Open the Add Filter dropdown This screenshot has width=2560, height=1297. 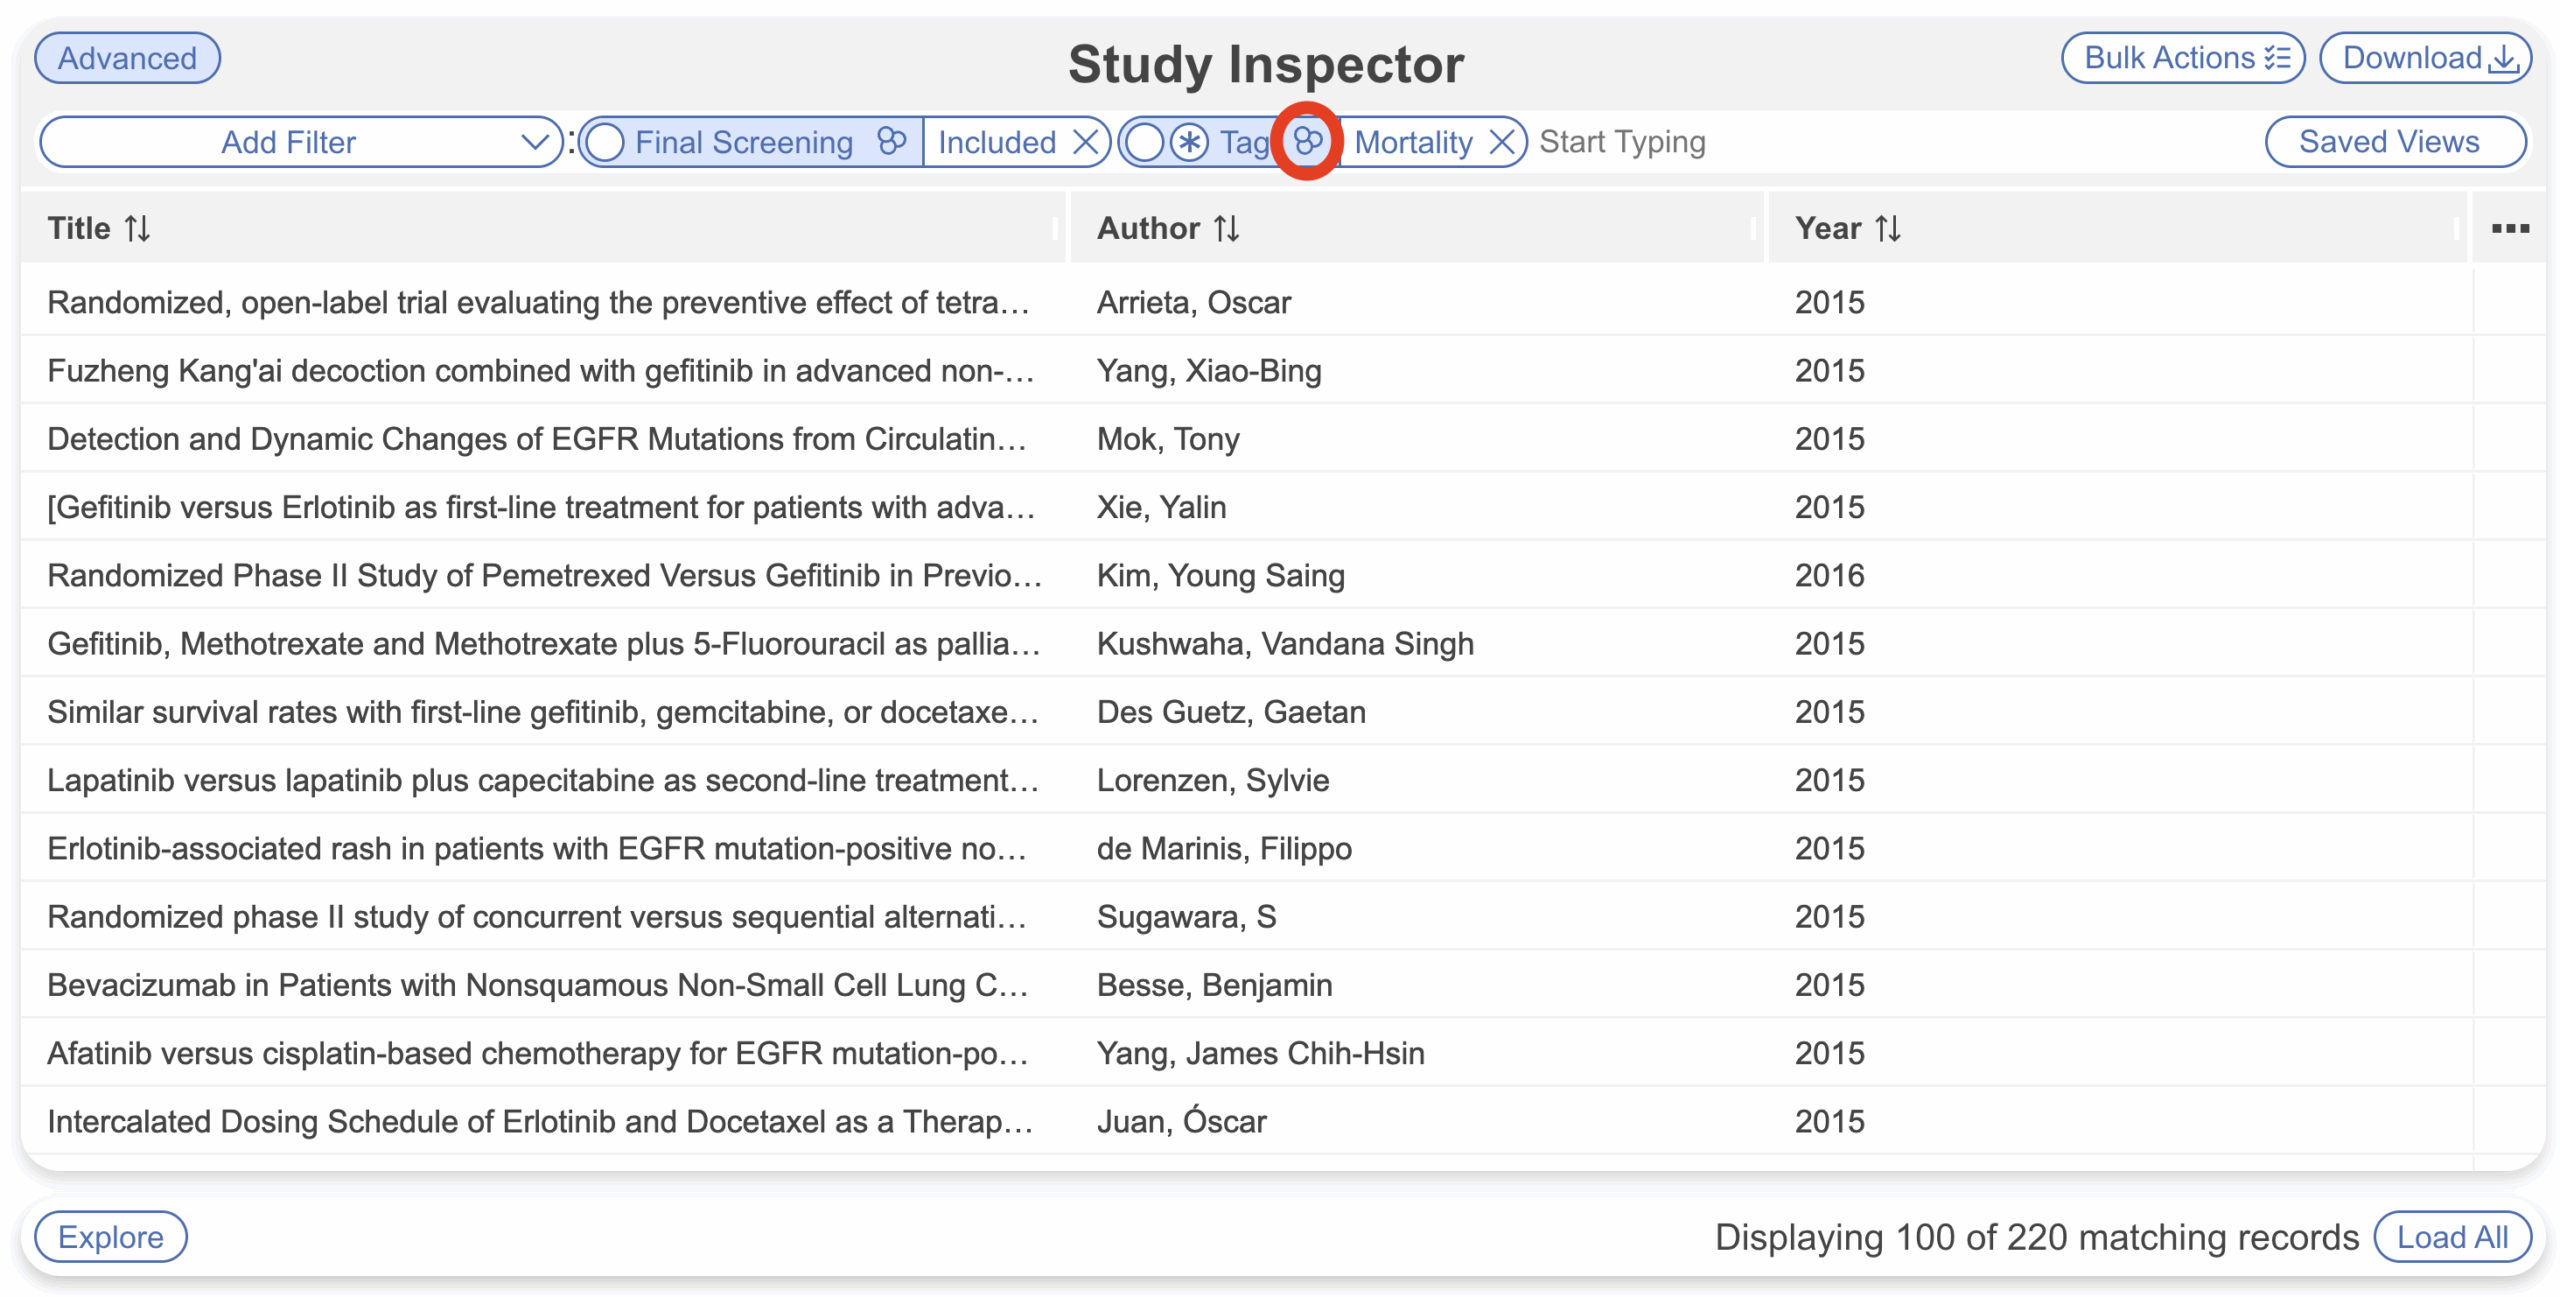click(x=301, y=142)
